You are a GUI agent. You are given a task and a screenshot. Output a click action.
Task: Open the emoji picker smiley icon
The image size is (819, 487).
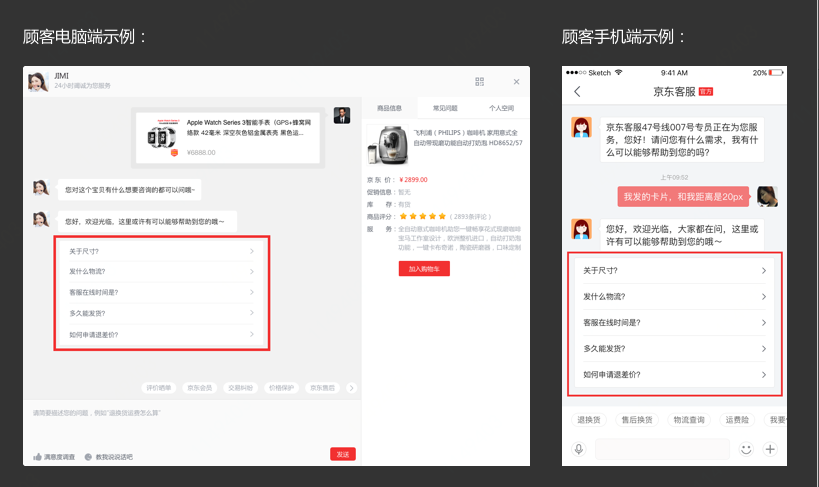[746, 449]
